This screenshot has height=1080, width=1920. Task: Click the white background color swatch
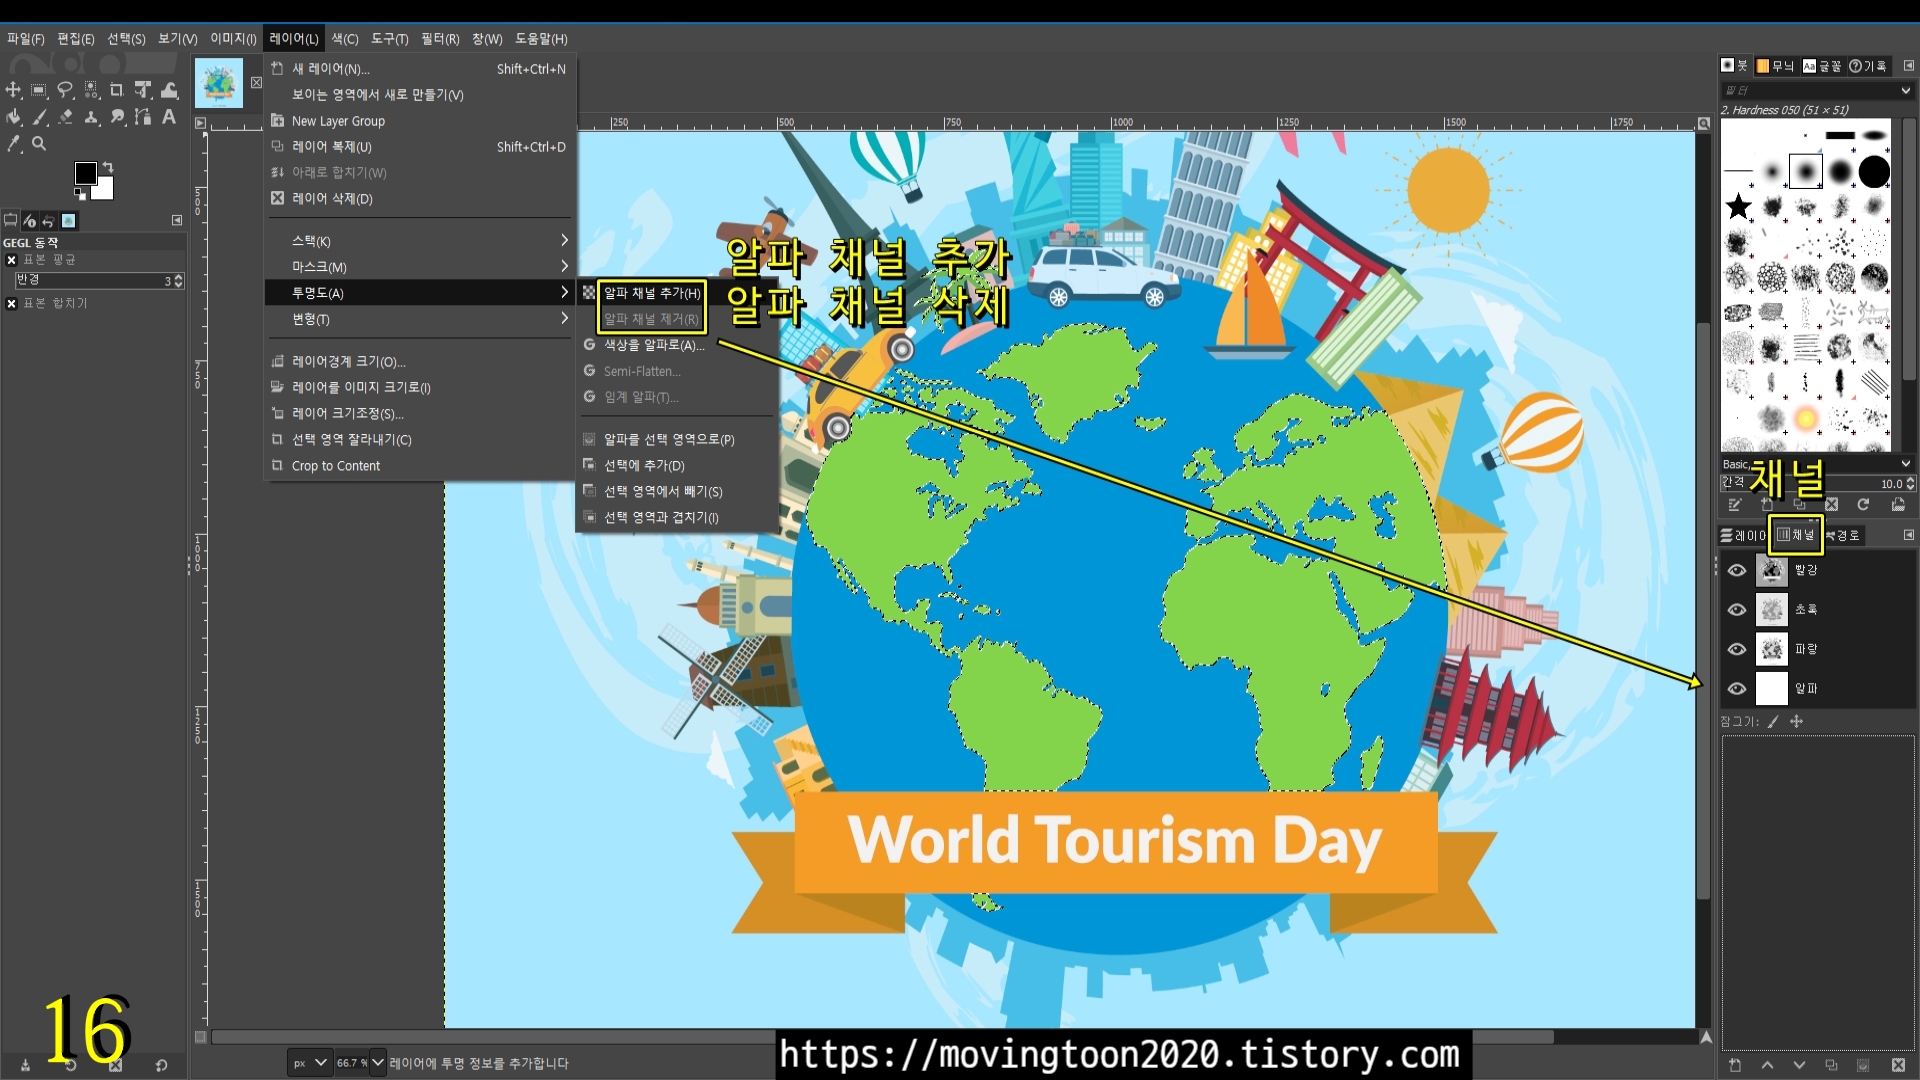(x=107, y=192)
